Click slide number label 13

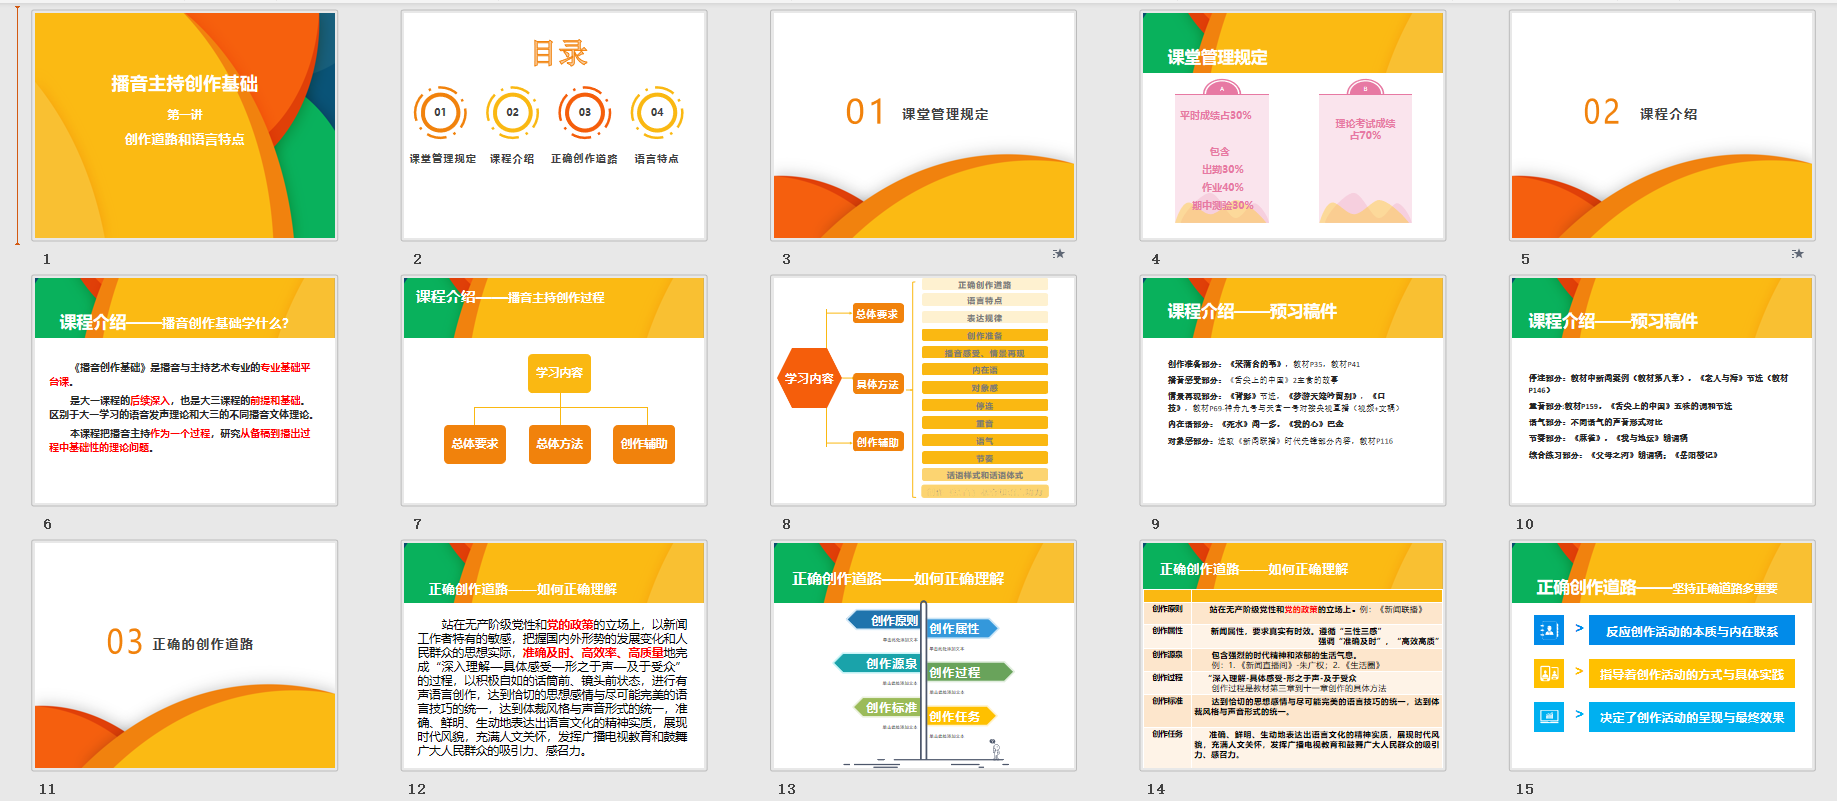point(787,789)
